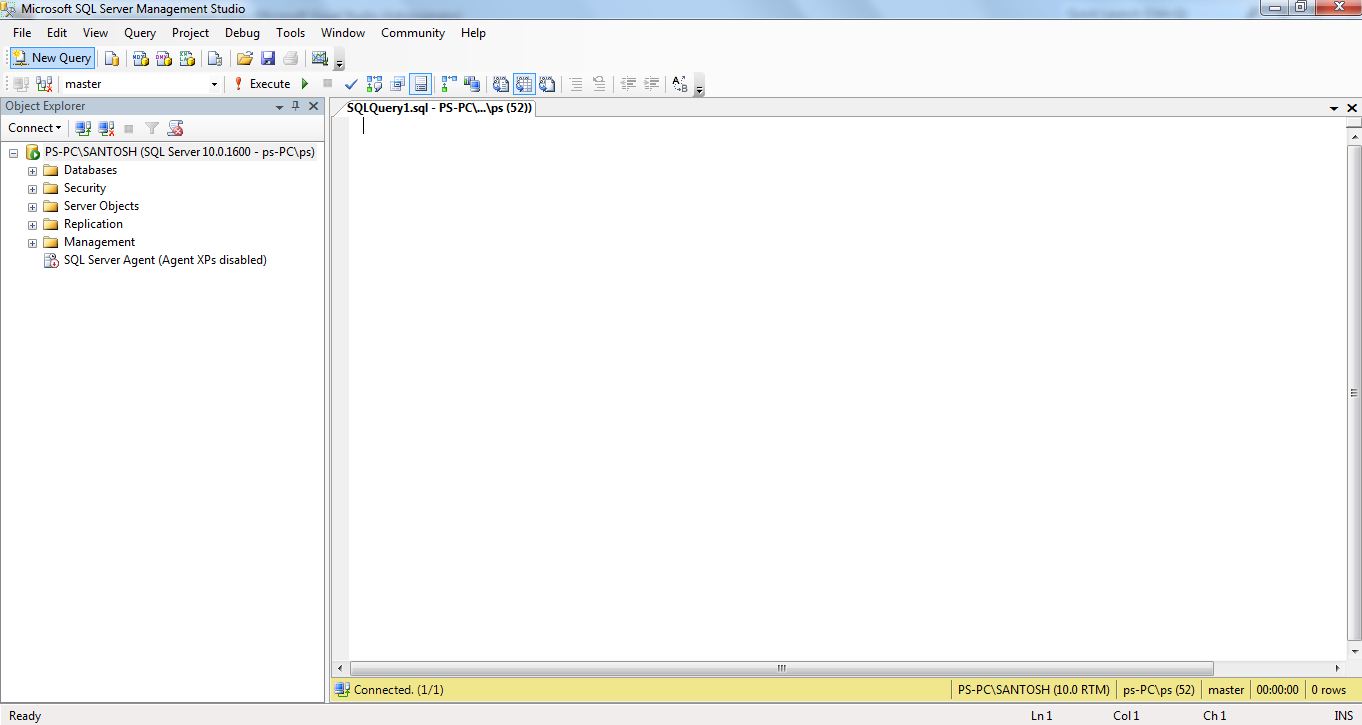Parse the query with the checkmark icon
The height and width of the screenshot is (725, 1362).
pos(351,84)
